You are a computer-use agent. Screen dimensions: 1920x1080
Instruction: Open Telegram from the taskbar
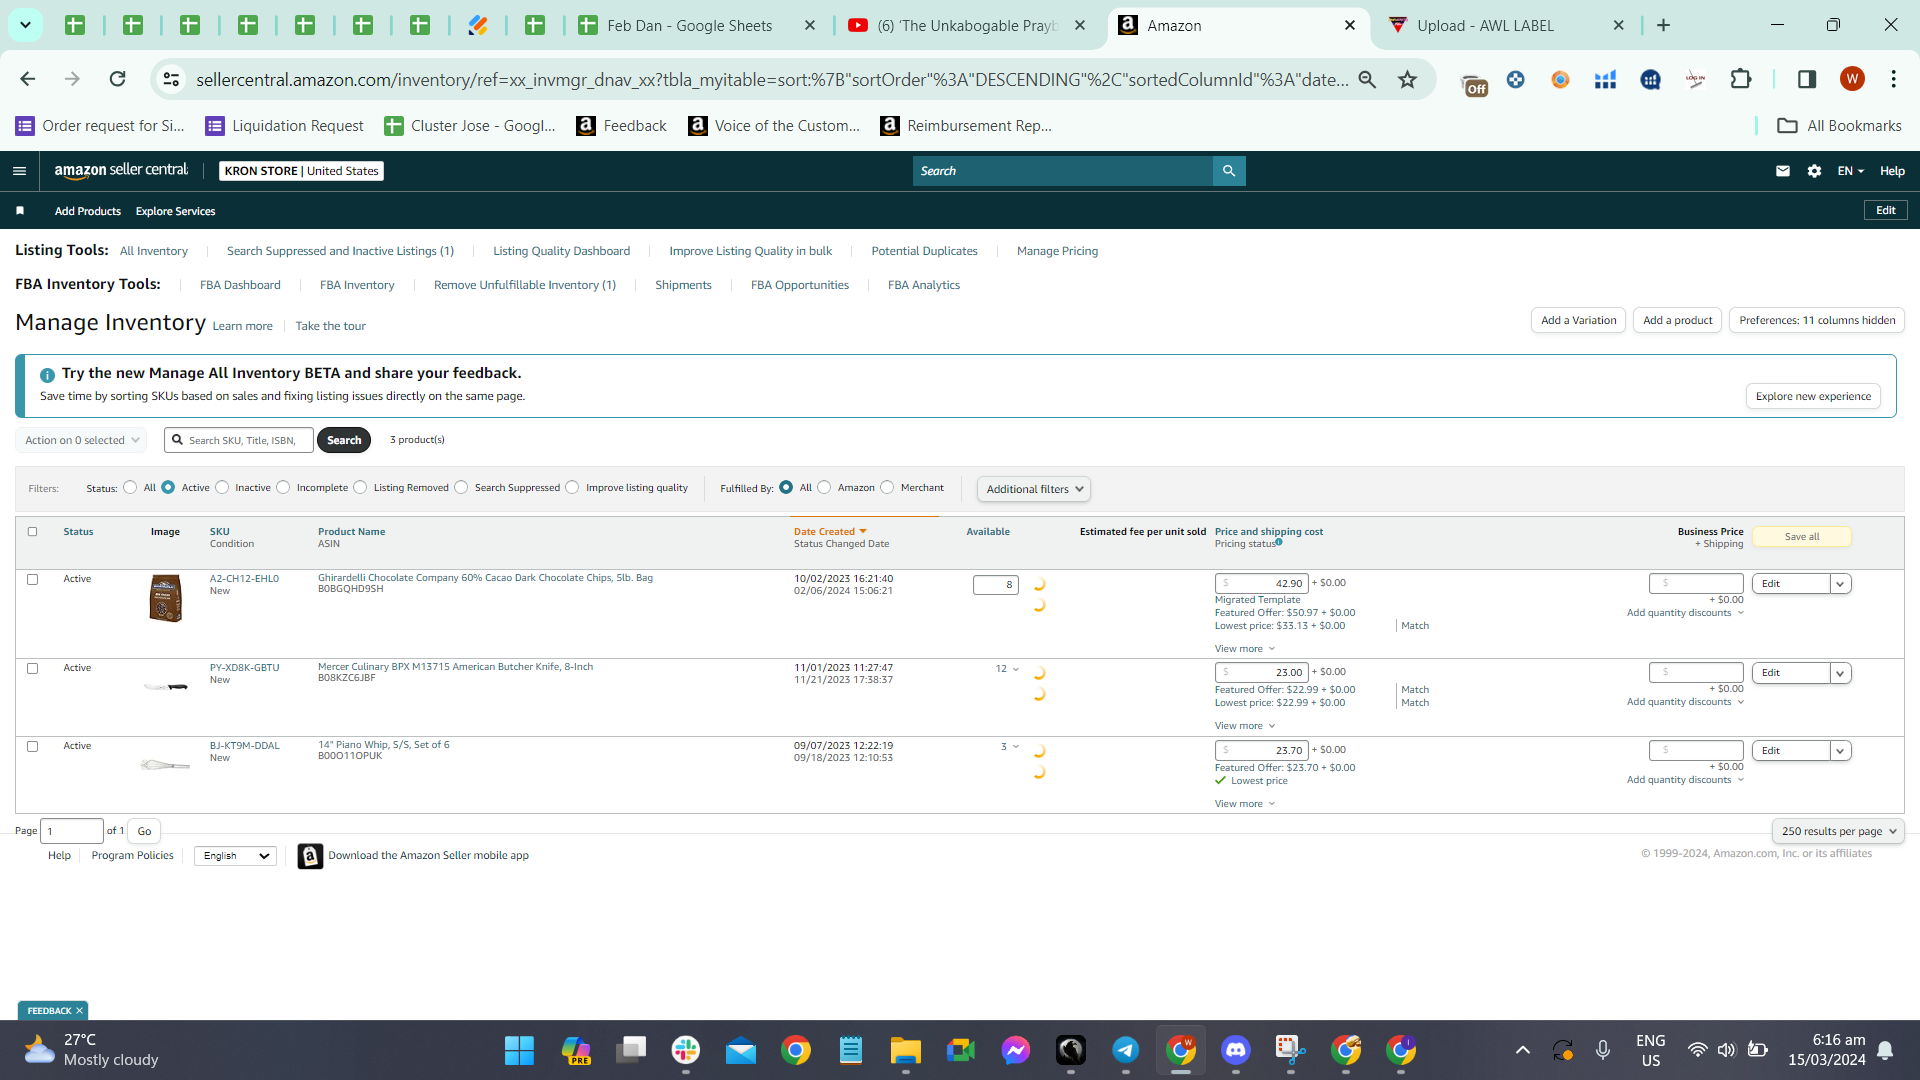tap(1126, 1050)
